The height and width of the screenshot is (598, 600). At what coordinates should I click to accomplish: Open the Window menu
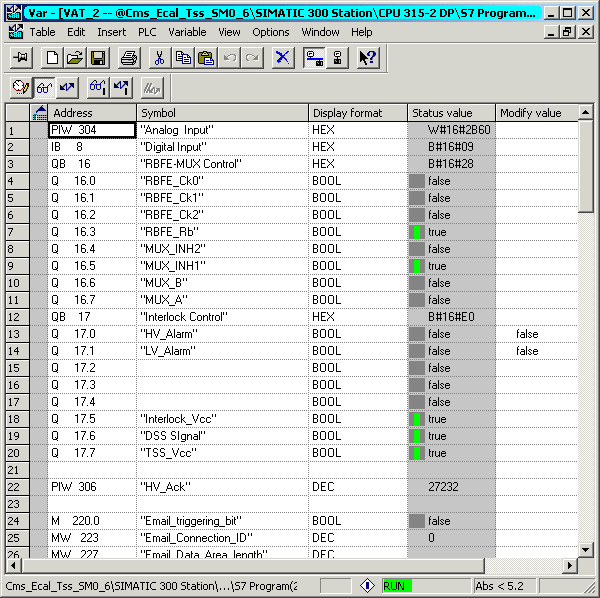point(320,32)
